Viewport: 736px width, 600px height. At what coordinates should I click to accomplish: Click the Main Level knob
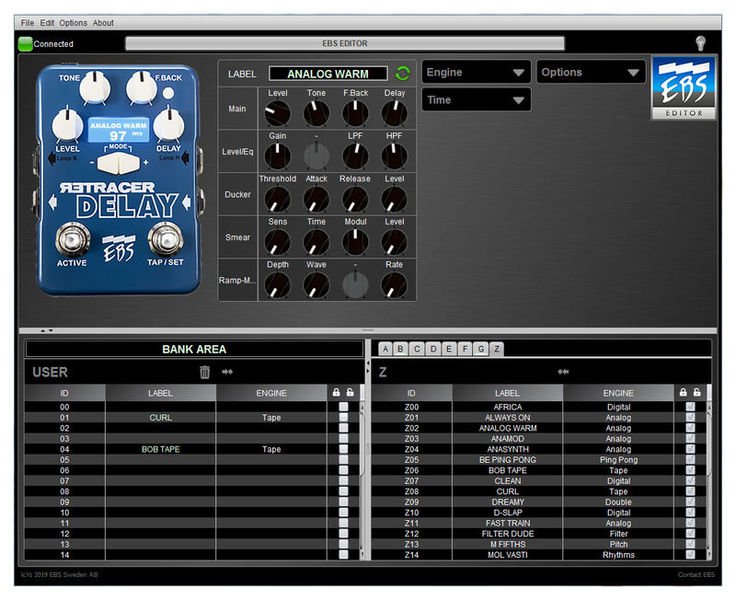(x=277, y=114)
